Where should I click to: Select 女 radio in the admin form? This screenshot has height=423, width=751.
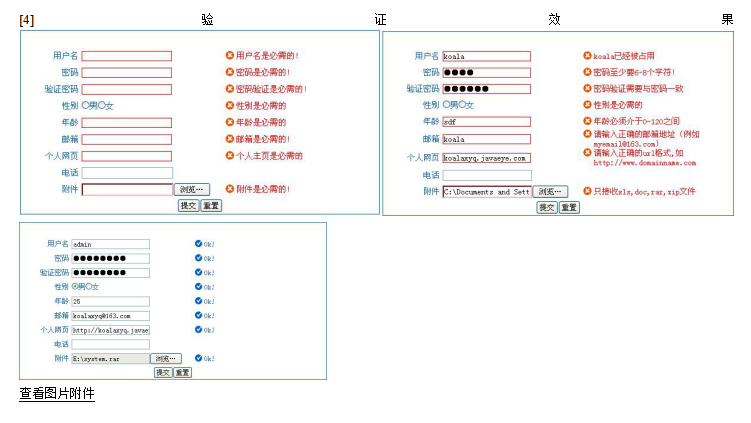(x=89, y=287)
